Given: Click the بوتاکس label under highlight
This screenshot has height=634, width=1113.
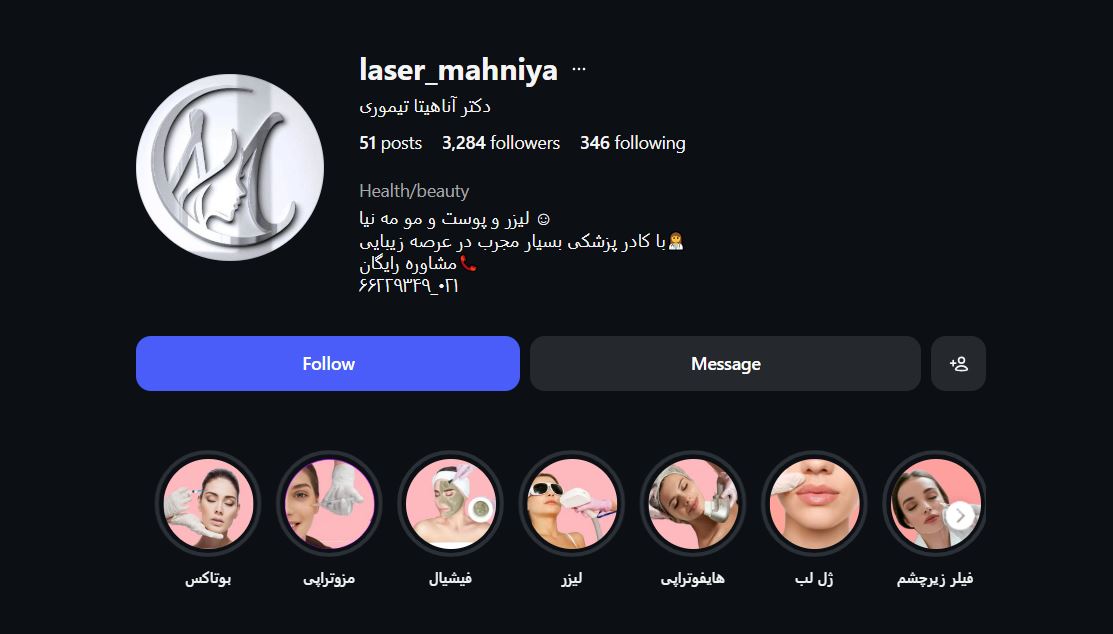Looking at the screenshot, I should [208, 579].
